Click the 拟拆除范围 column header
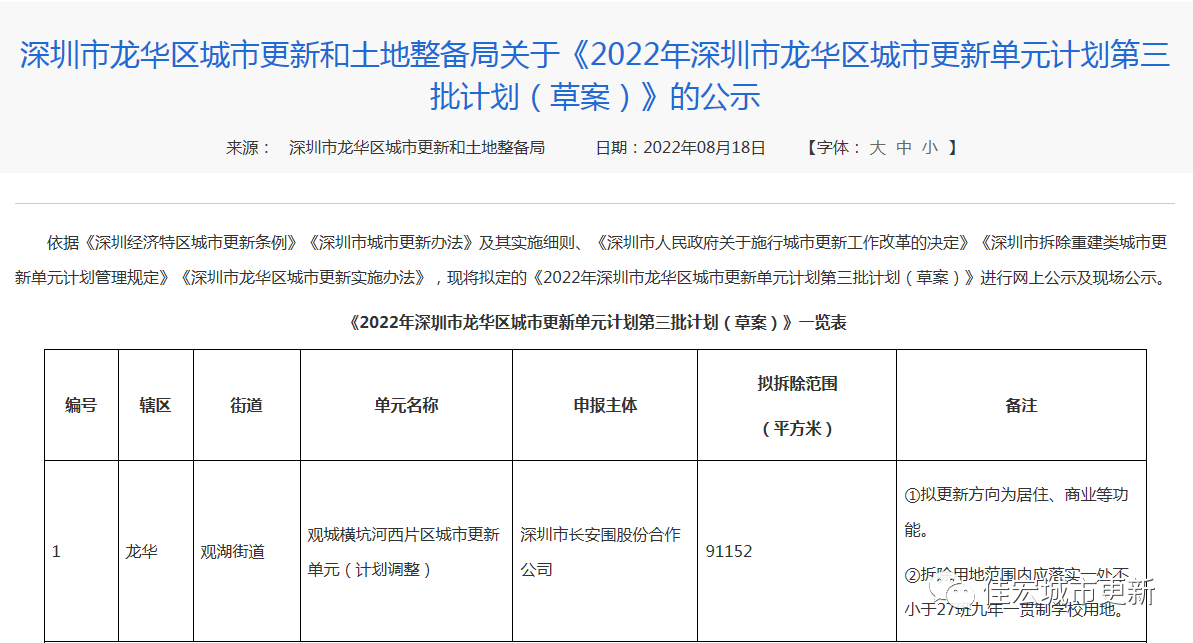Screen dimensions: 1193x643 point(797,384)
